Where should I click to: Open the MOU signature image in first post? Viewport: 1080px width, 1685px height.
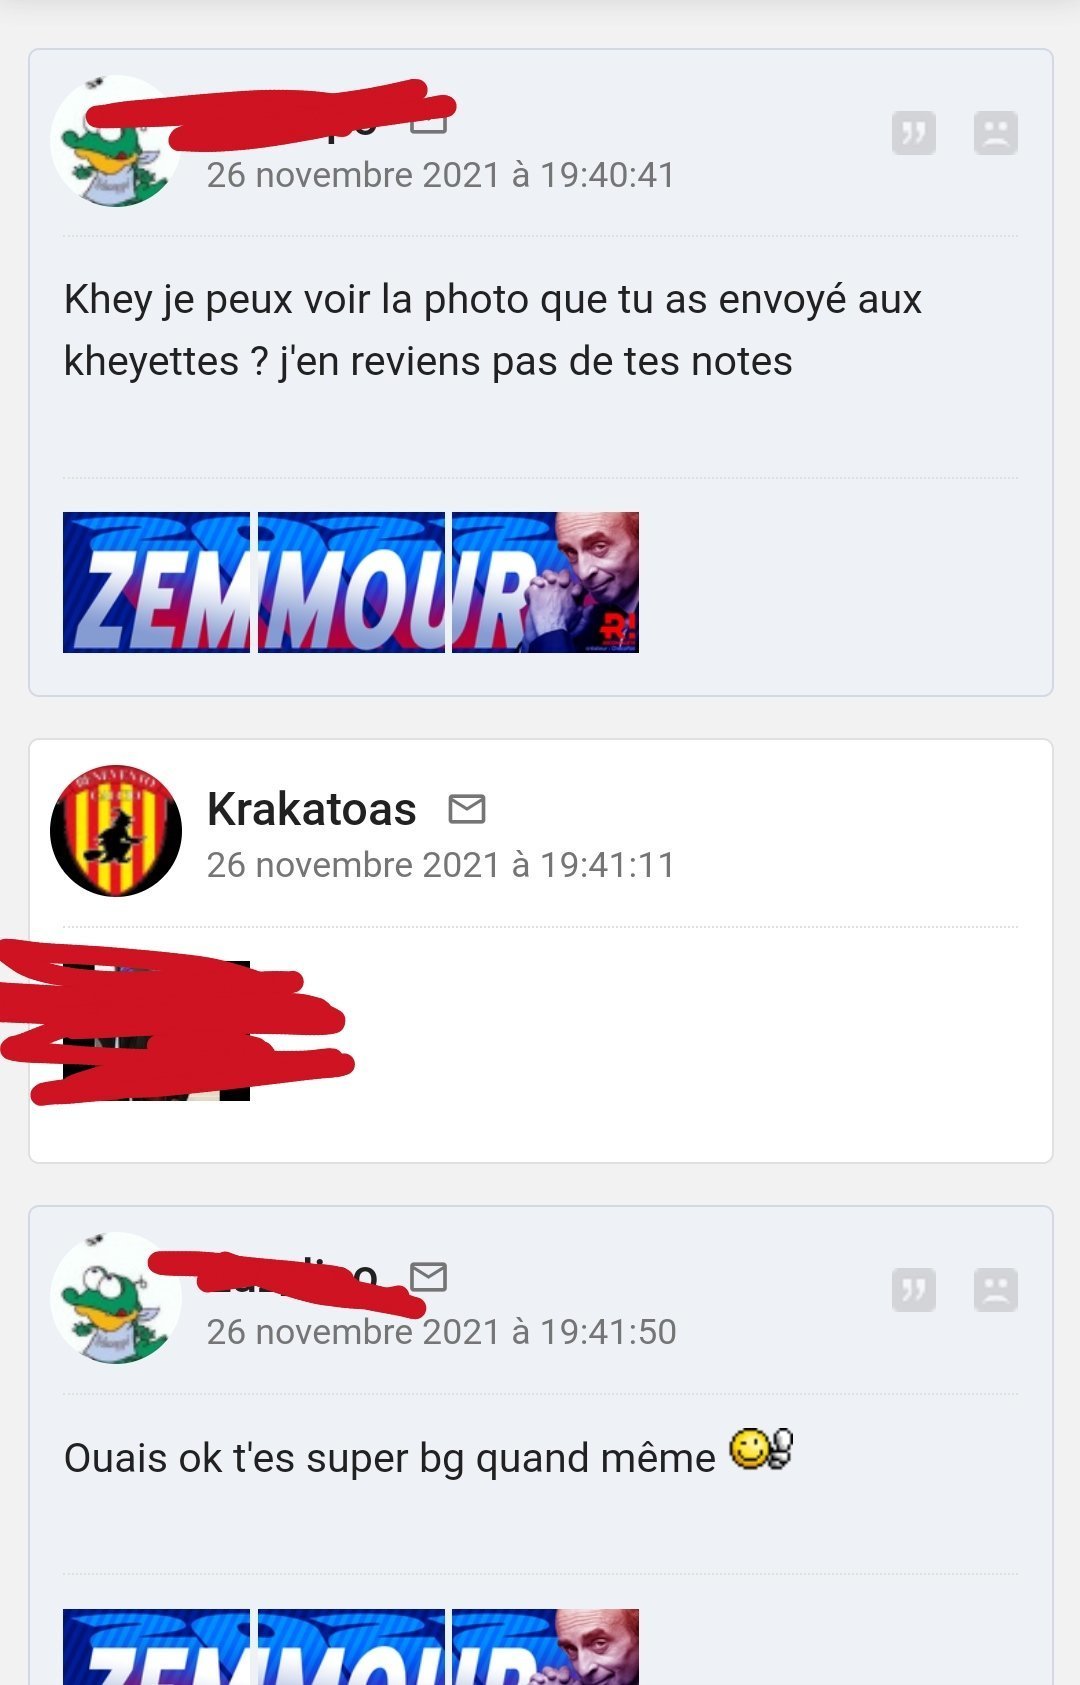pyautogui.click(x=351, y=583)
